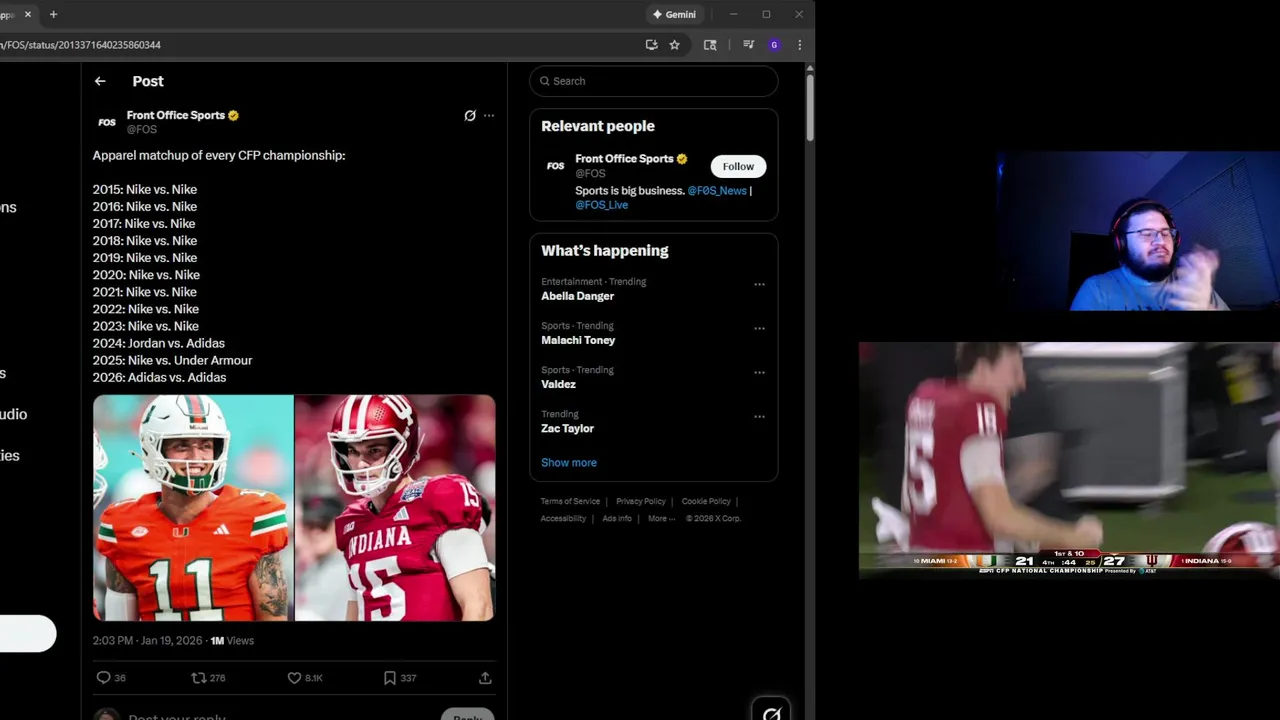Open the purple G profile avatar

pyautogui.click(x=774, y=45)
